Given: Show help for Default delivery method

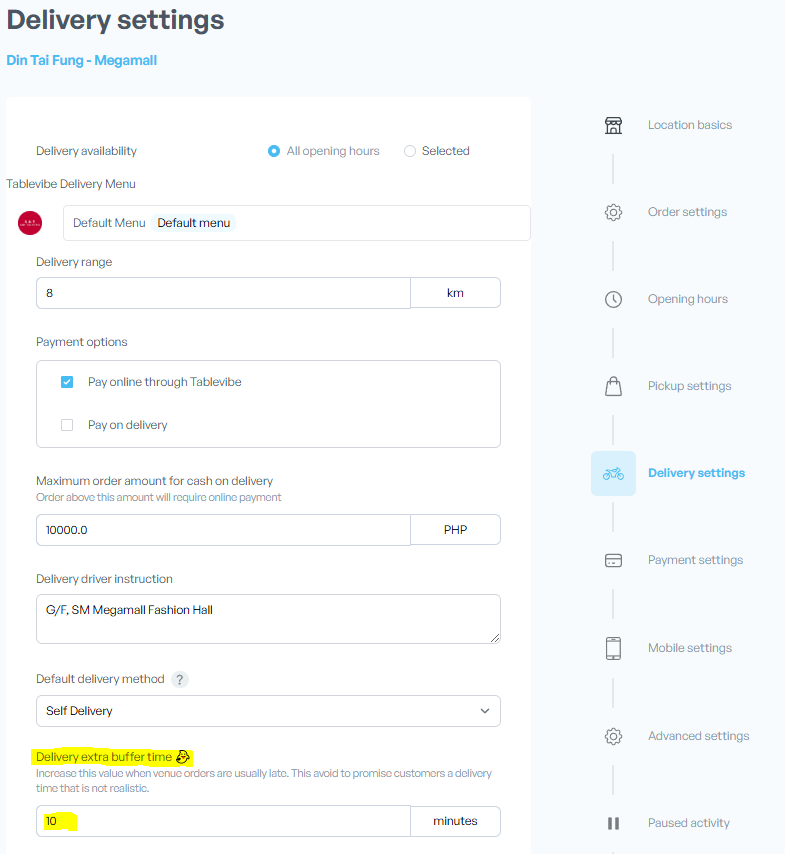Looking at the screenshot, I should pos(180,679).
